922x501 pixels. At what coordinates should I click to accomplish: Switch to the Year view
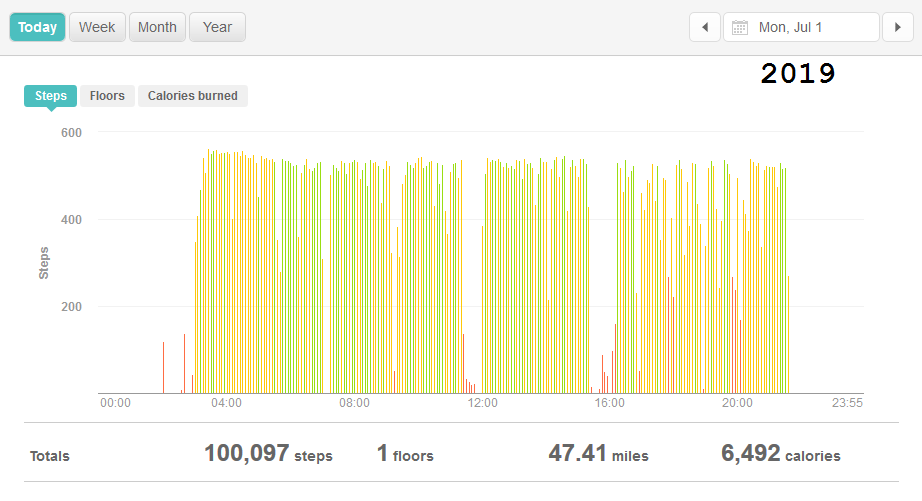click(217, 27)
